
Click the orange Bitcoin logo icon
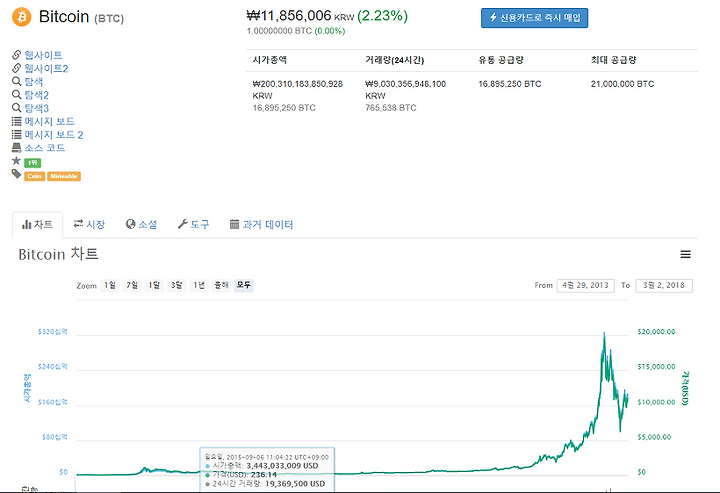[x=22, y=17]
